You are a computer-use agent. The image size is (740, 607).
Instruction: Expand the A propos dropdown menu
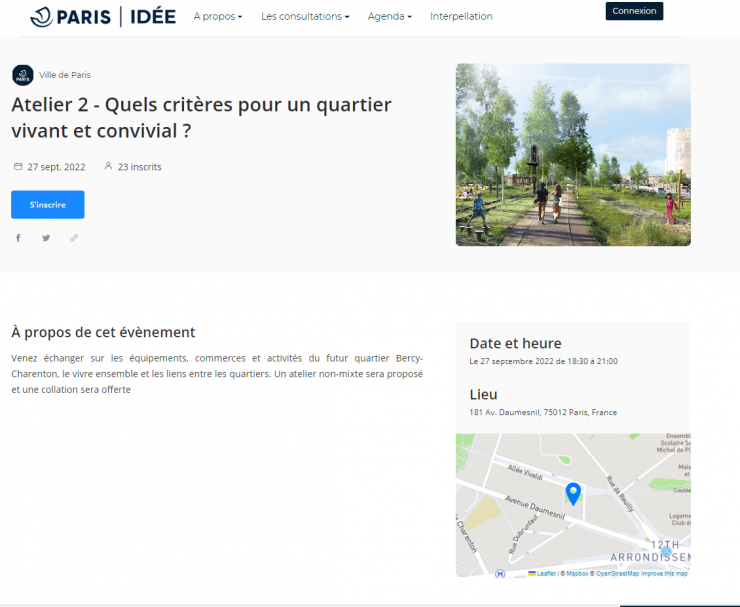(217, 17)
